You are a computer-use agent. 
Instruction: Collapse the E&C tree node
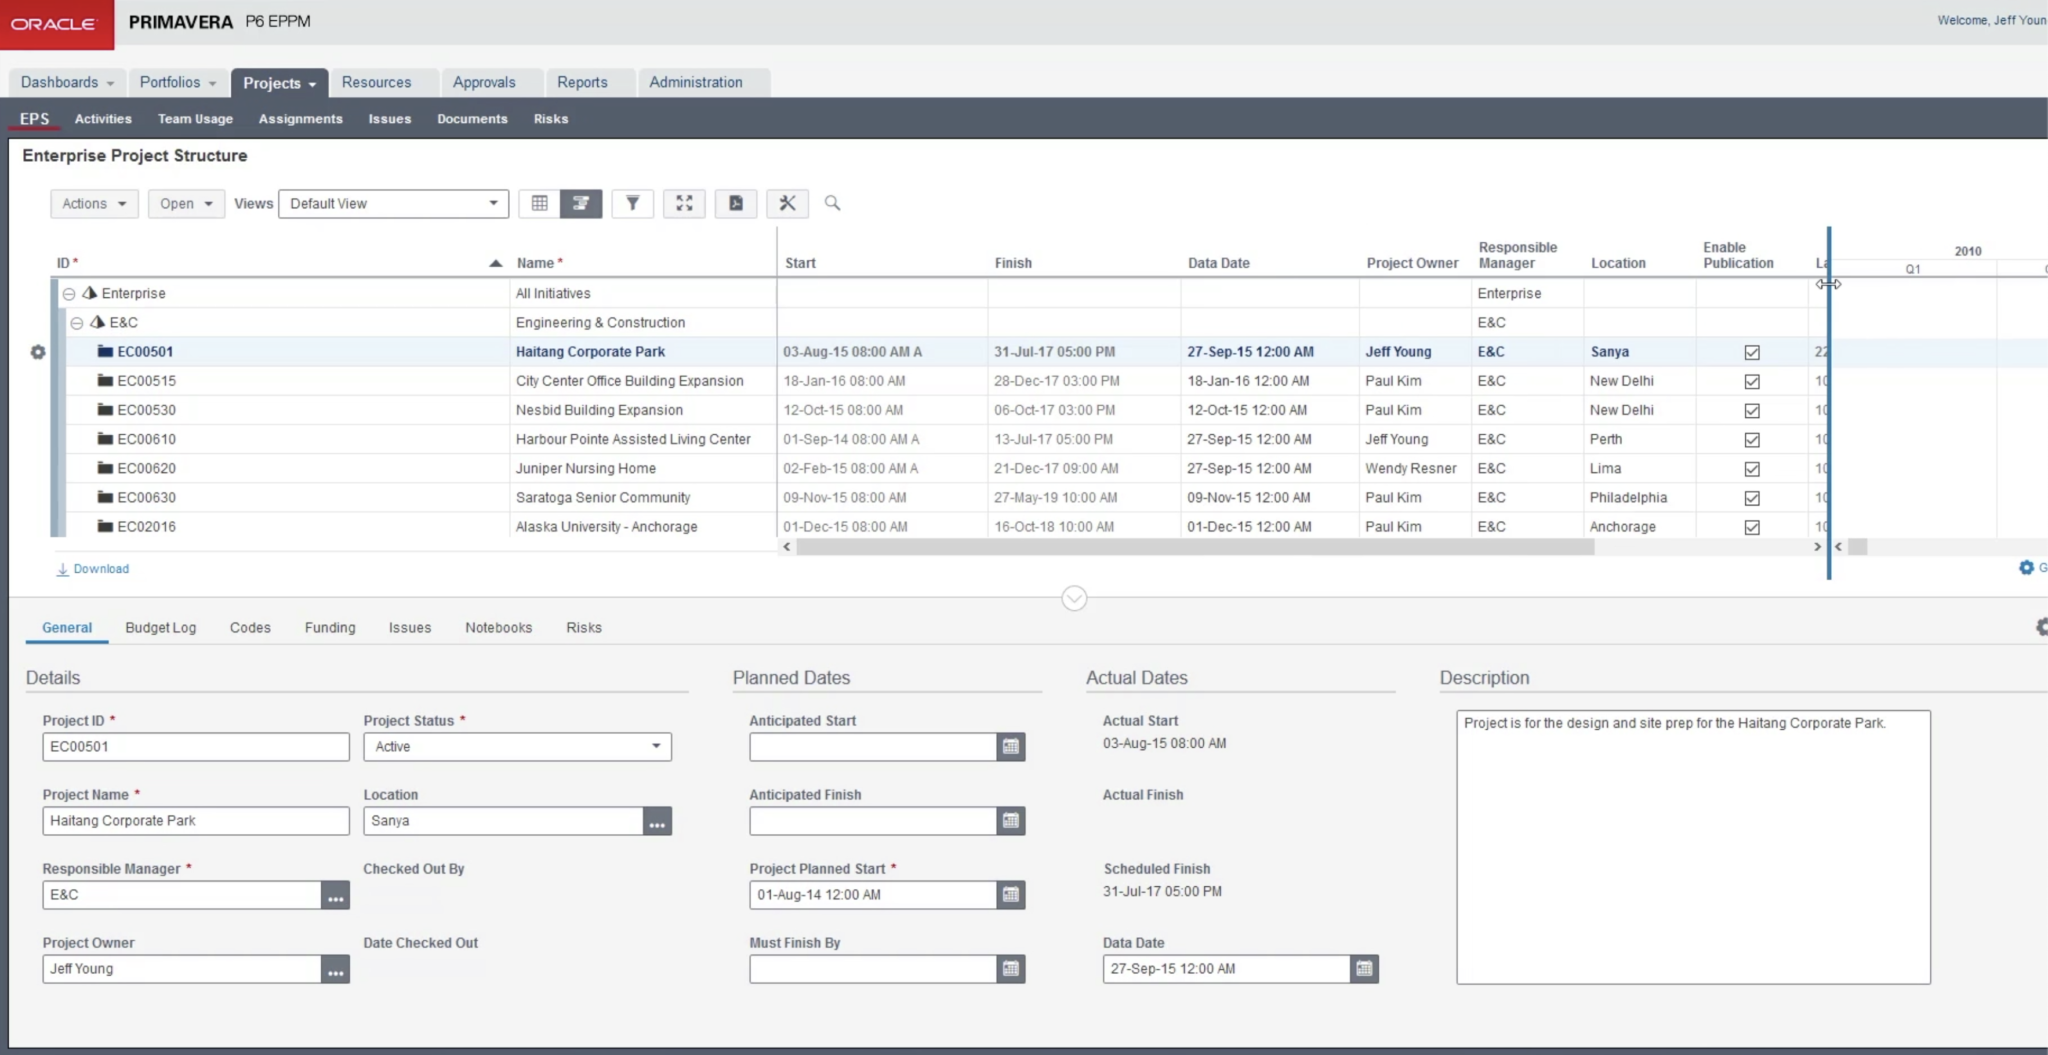78,322
